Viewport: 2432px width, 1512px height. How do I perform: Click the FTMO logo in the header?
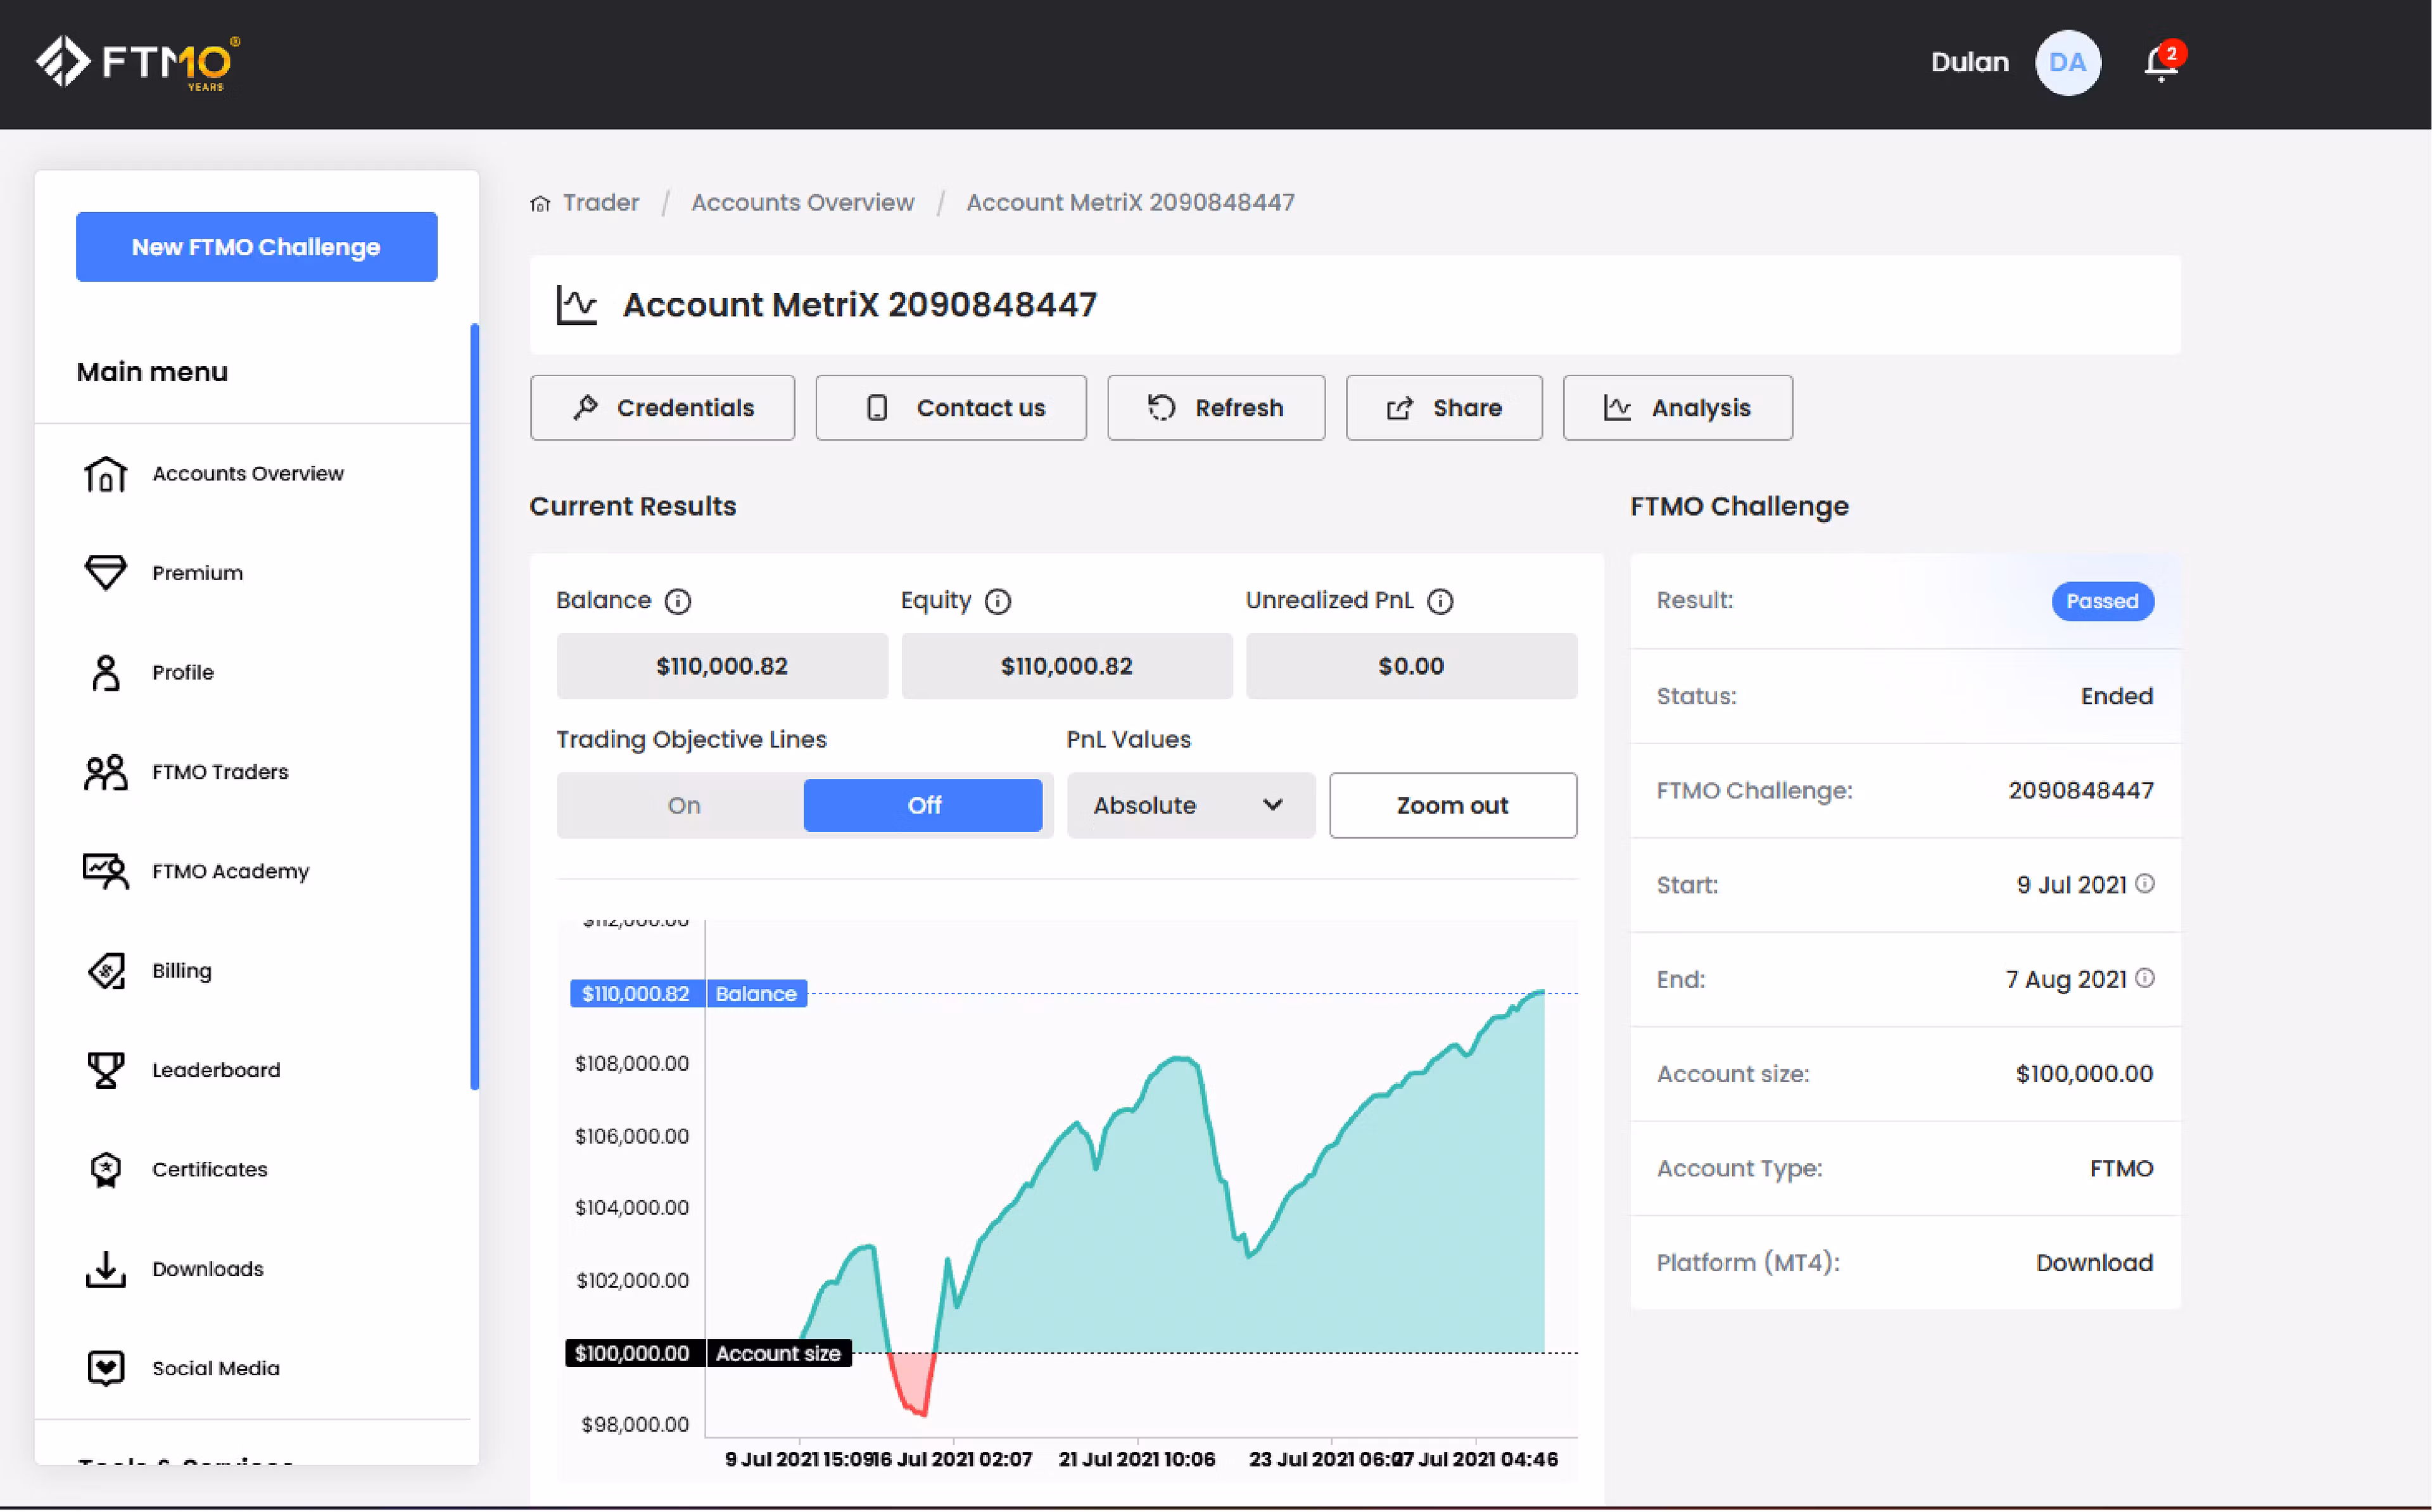point(138,63)
